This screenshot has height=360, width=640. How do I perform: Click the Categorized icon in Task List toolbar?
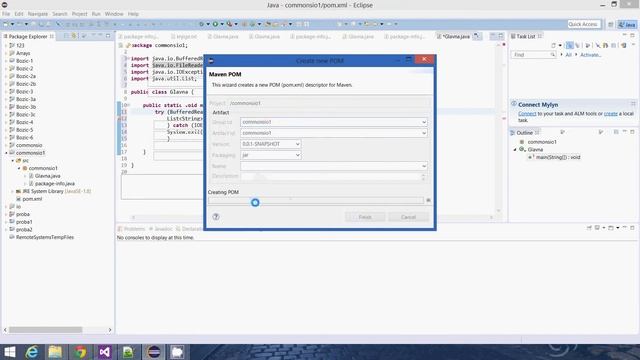[x=569, y=45]
